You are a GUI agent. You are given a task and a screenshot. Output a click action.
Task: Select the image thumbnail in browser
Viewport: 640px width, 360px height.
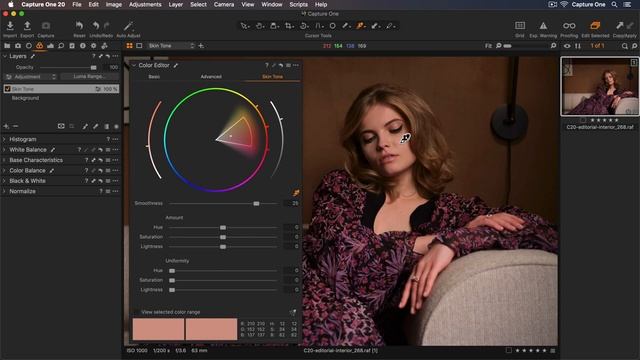click(600, 86)
